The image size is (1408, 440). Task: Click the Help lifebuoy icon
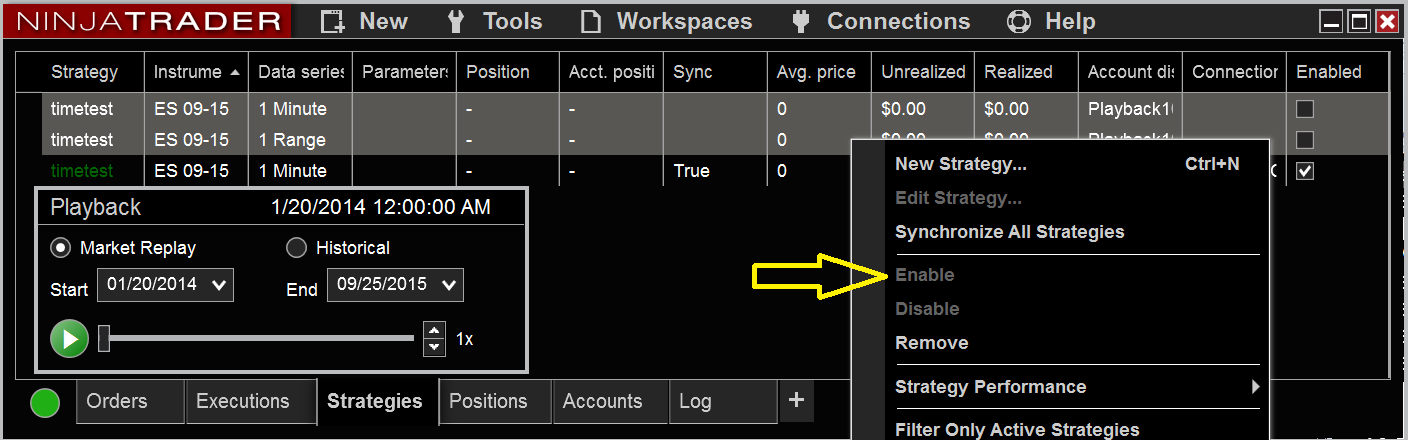[1018, 21]
